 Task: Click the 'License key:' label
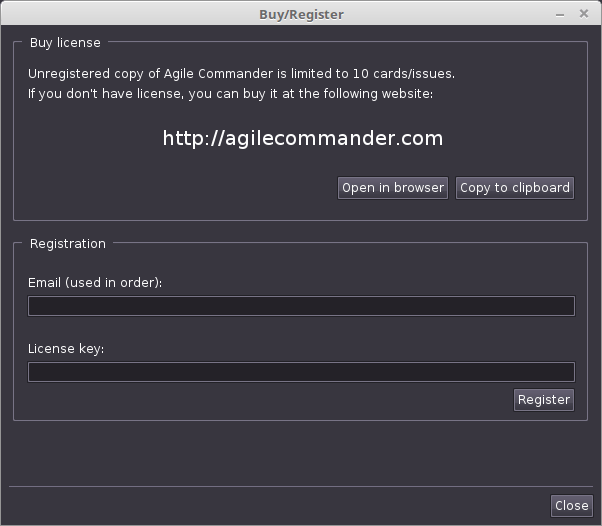pos(66,349)
